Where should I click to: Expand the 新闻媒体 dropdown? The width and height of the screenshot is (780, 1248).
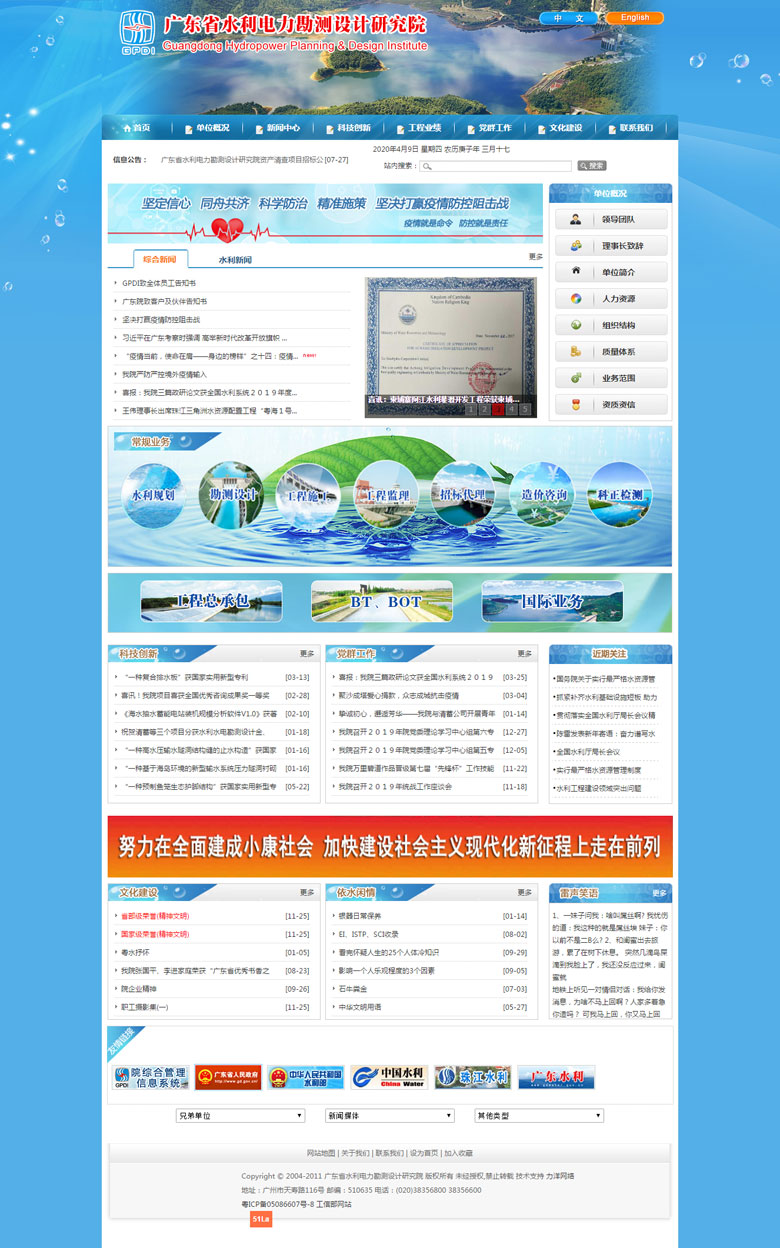point(389,1115)
